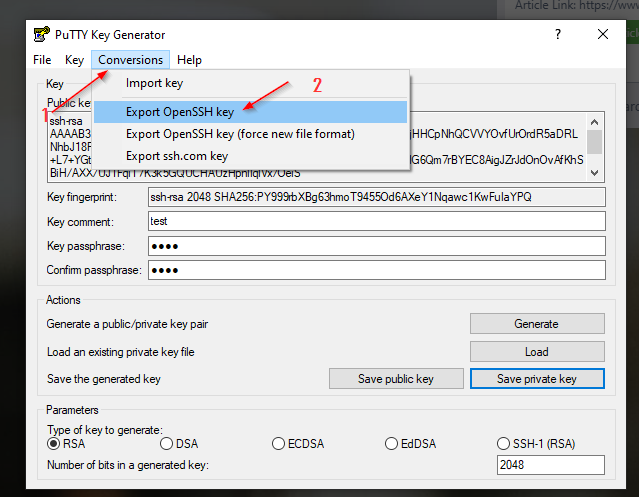This screenshot has width=639, height=497.
Task: Click the Confirm passphrase field
Action: tap(377, 270)
